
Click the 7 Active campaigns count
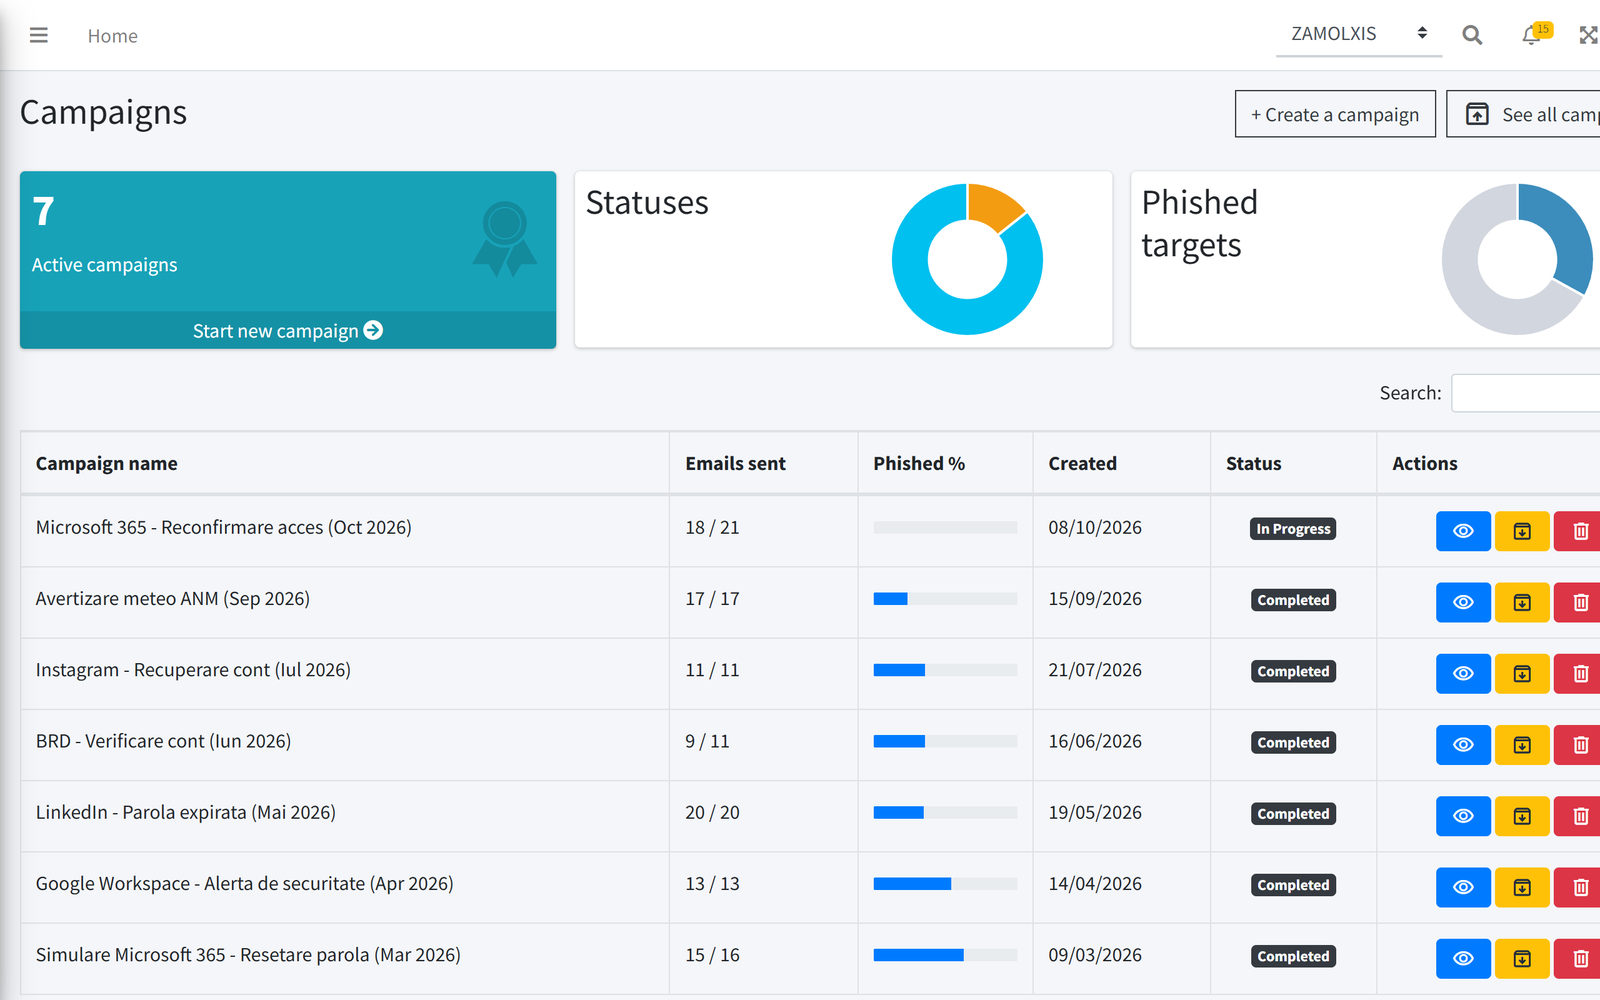point(43,211)
